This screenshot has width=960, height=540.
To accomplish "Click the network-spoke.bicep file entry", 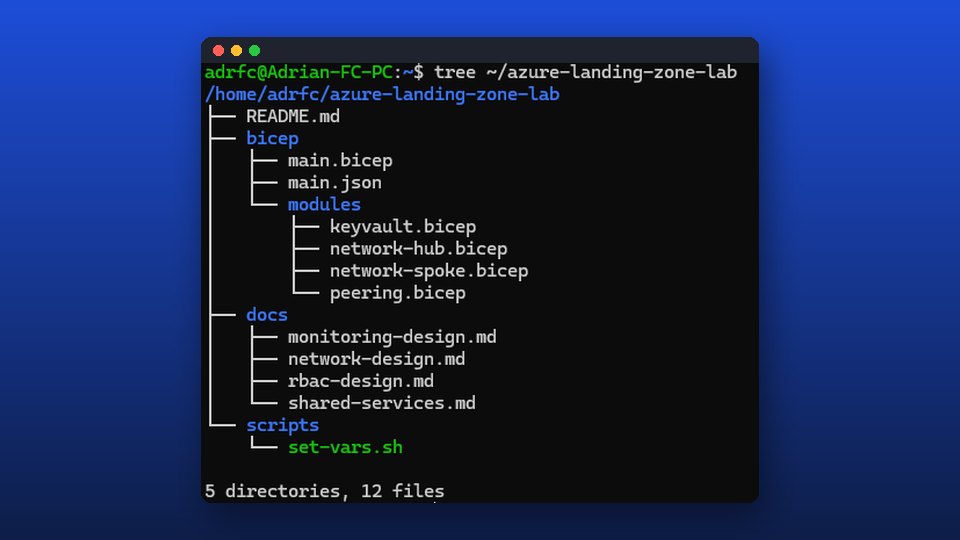I will [x=429, y=271].
